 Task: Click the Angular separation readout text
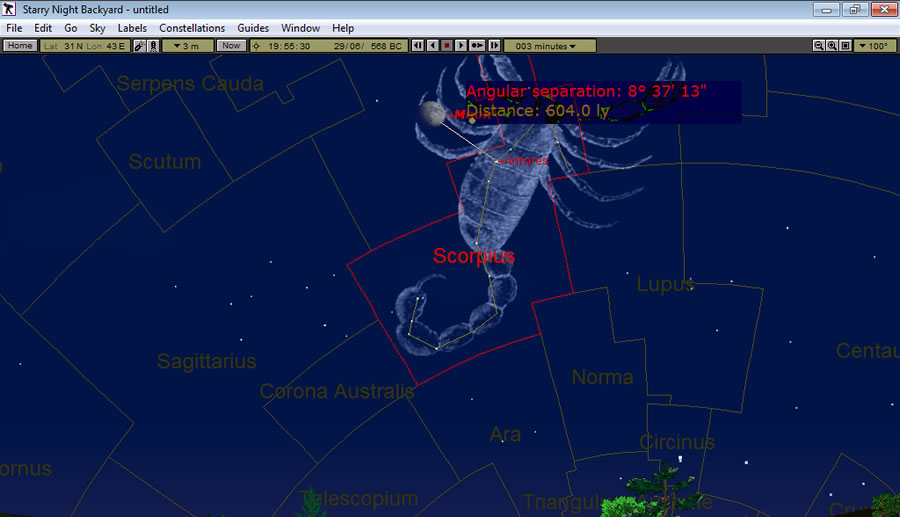(586, 91)
